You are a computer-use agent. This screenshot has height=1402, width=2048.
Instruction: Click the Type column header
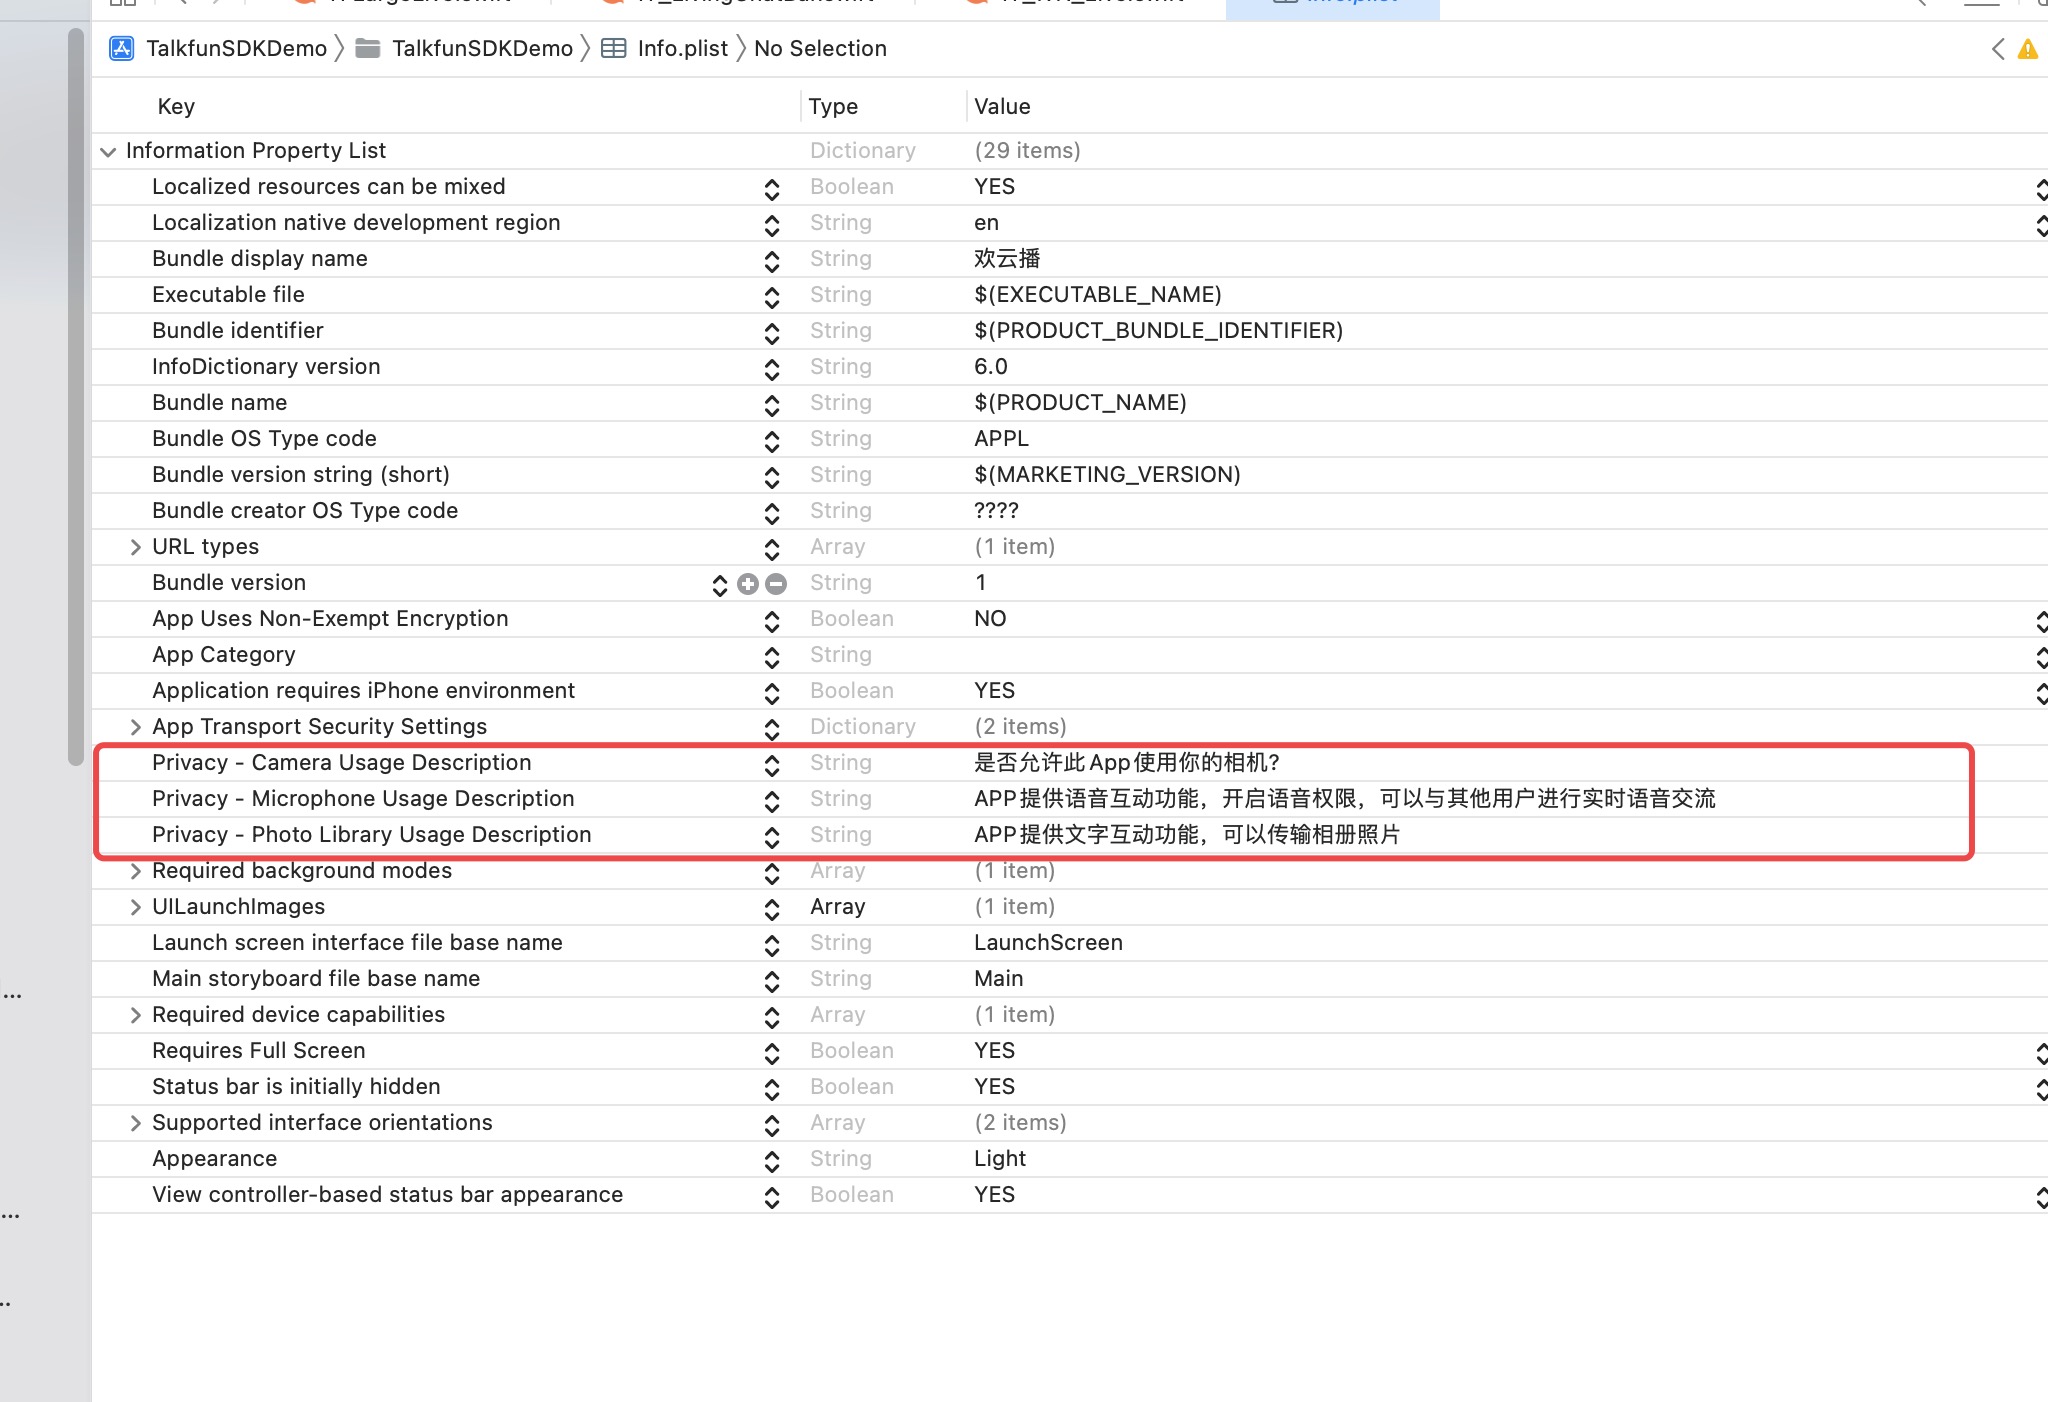click(x=833, y=106)
